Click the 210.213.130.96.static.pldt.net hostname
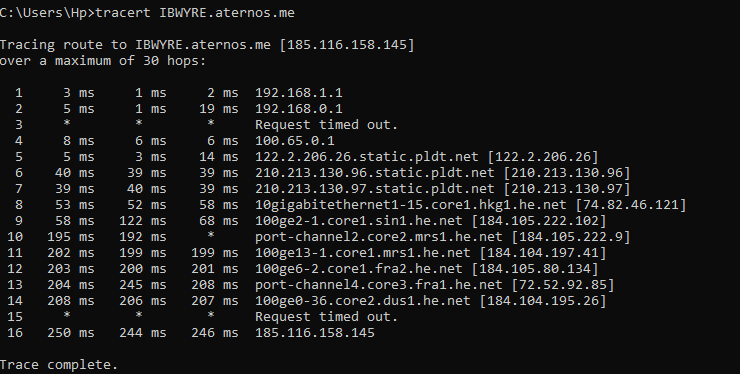The width and height of the screenshot is (740, 374). tap(375, 173)
